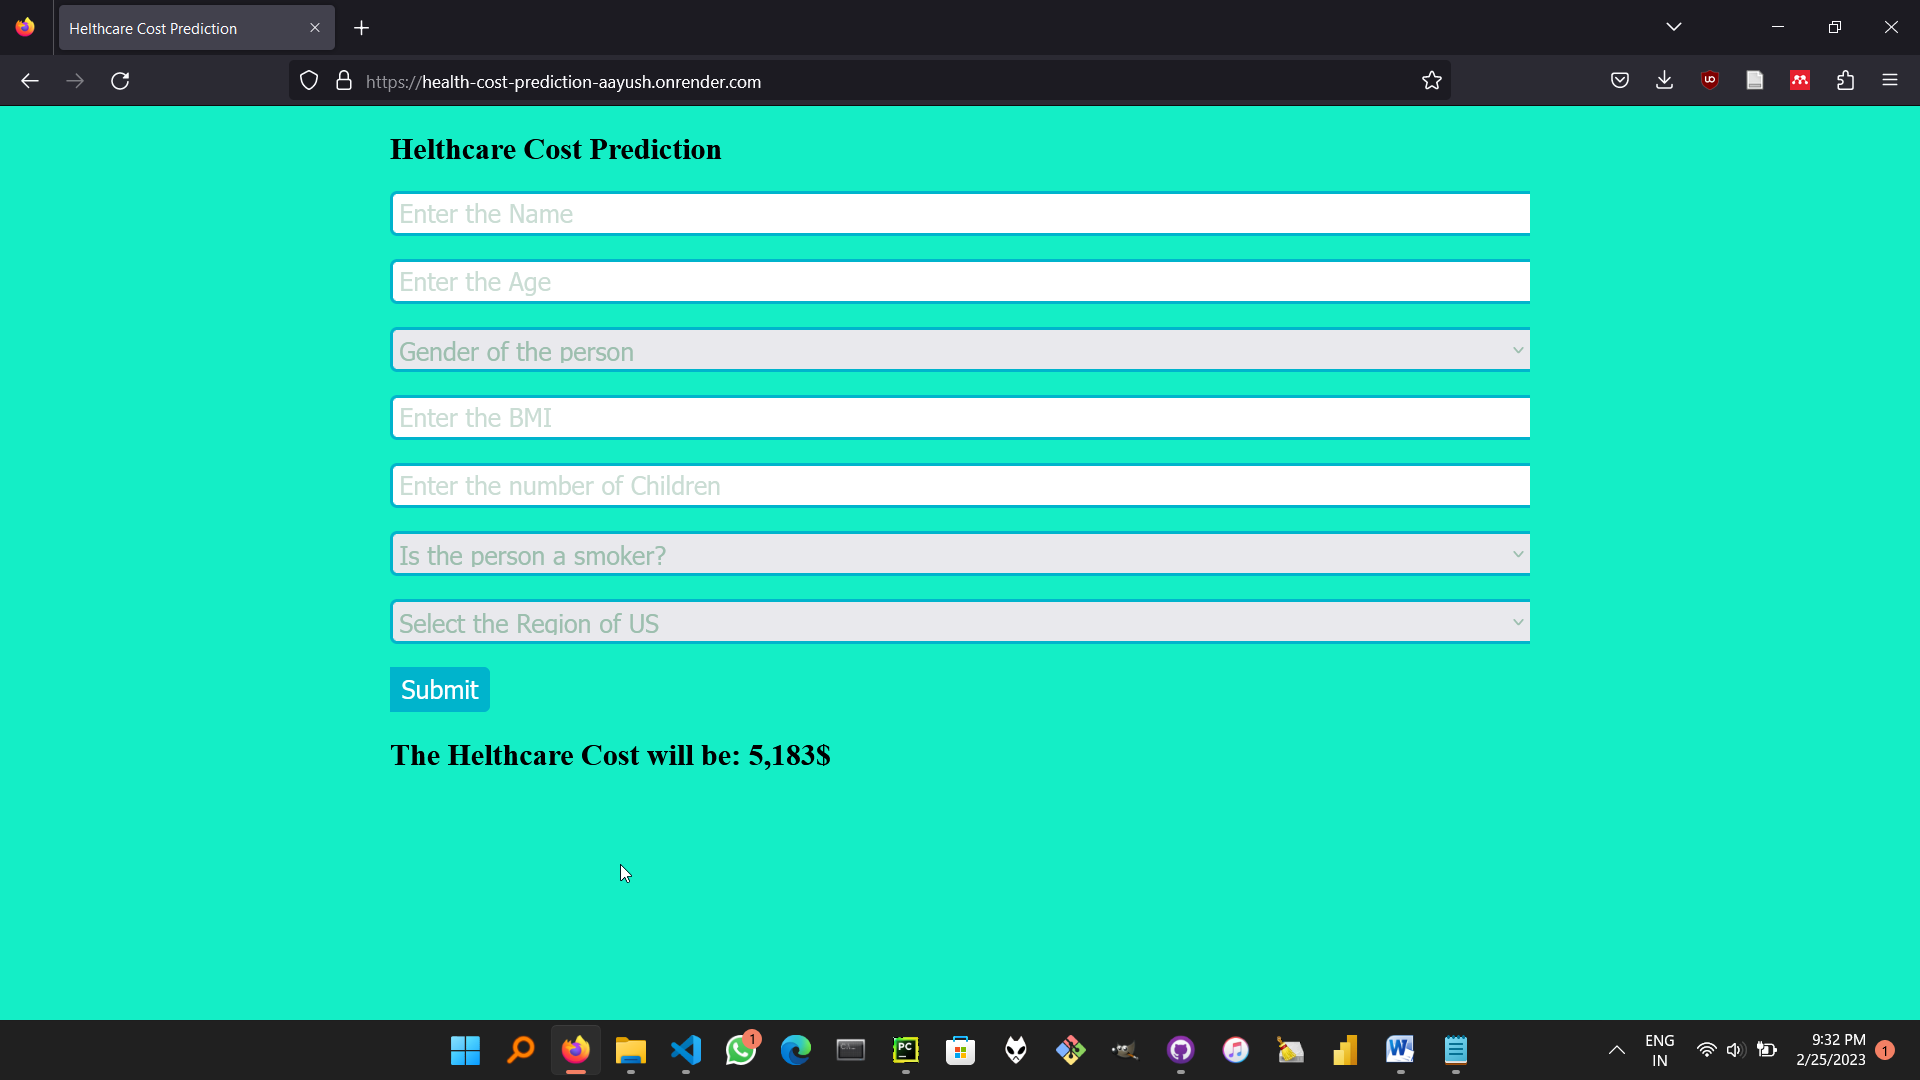Focus the Enter the Name field
Screen dimensions: 1920x1080
tap(960, 214)
